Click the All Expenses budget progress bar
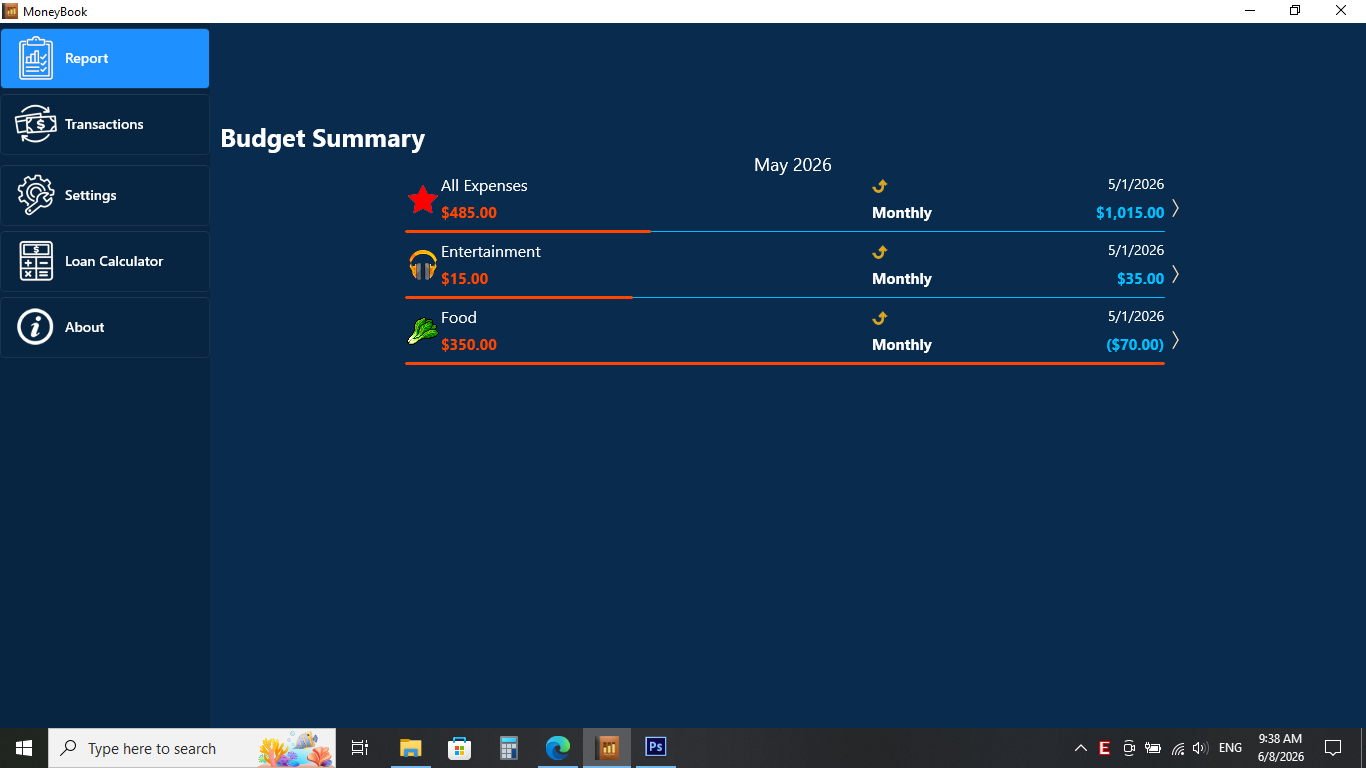Screen dimensions: 1366x768 coord(785,231)
